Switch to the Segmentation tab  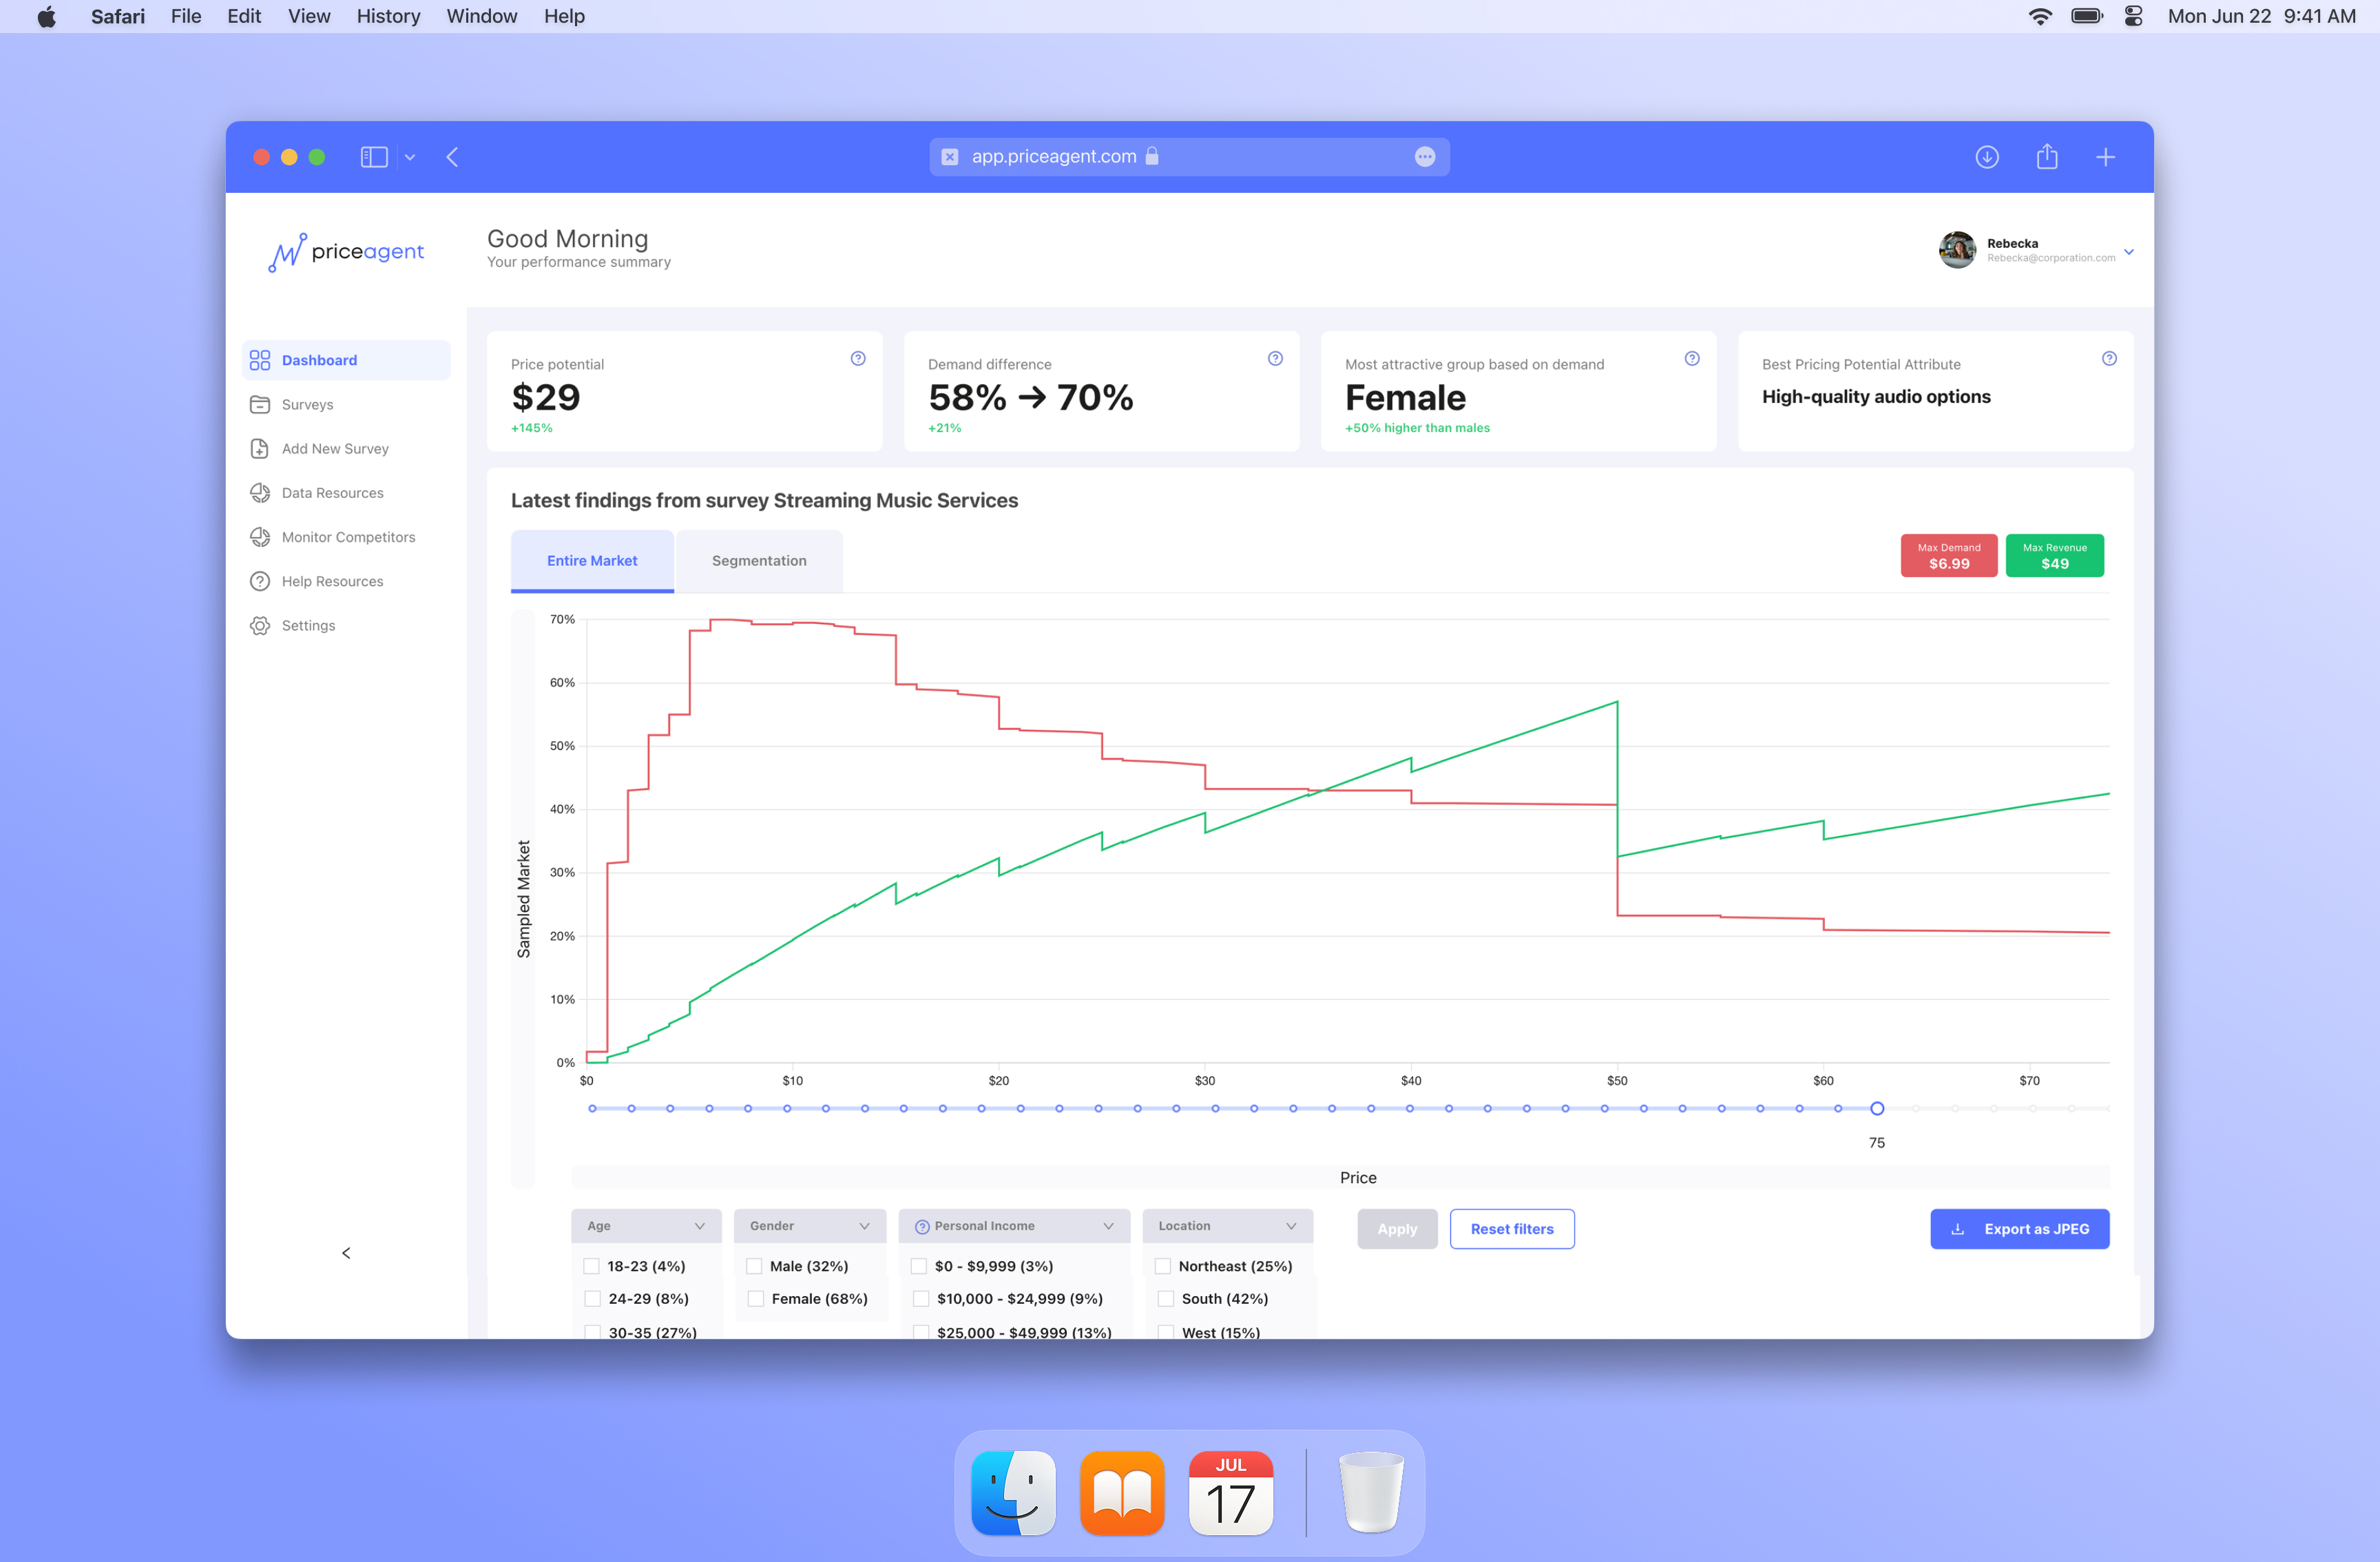tap(759, 561)
